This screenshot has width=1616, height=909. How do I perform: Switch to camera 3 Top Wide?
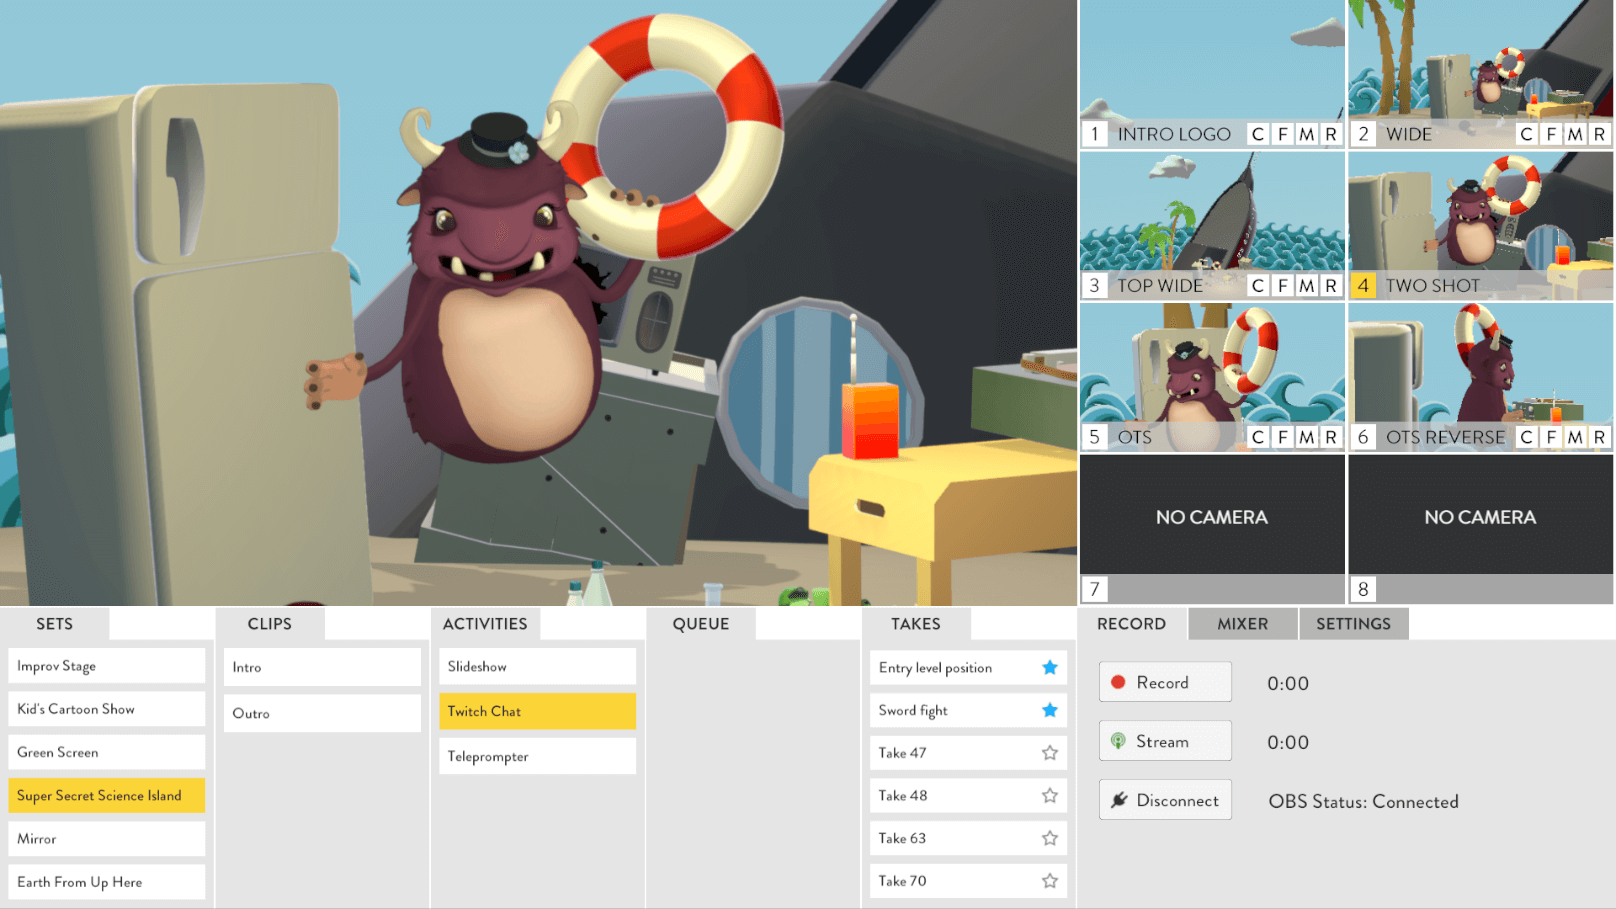click(x=1212, y=226)
